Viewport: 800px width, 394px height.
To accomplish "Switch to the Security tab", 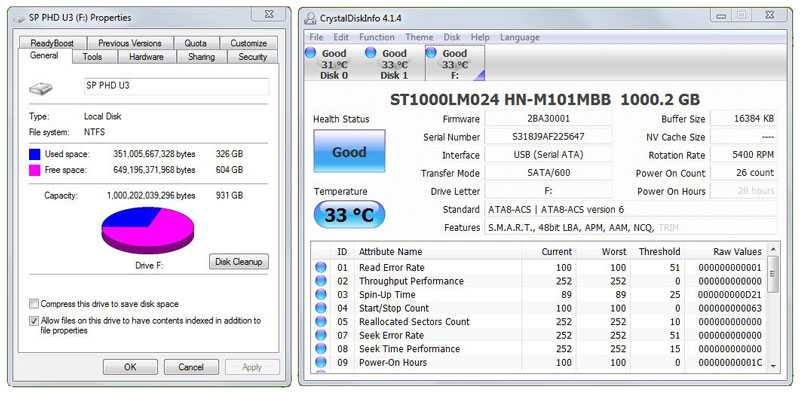I will (x=253, y=57).
